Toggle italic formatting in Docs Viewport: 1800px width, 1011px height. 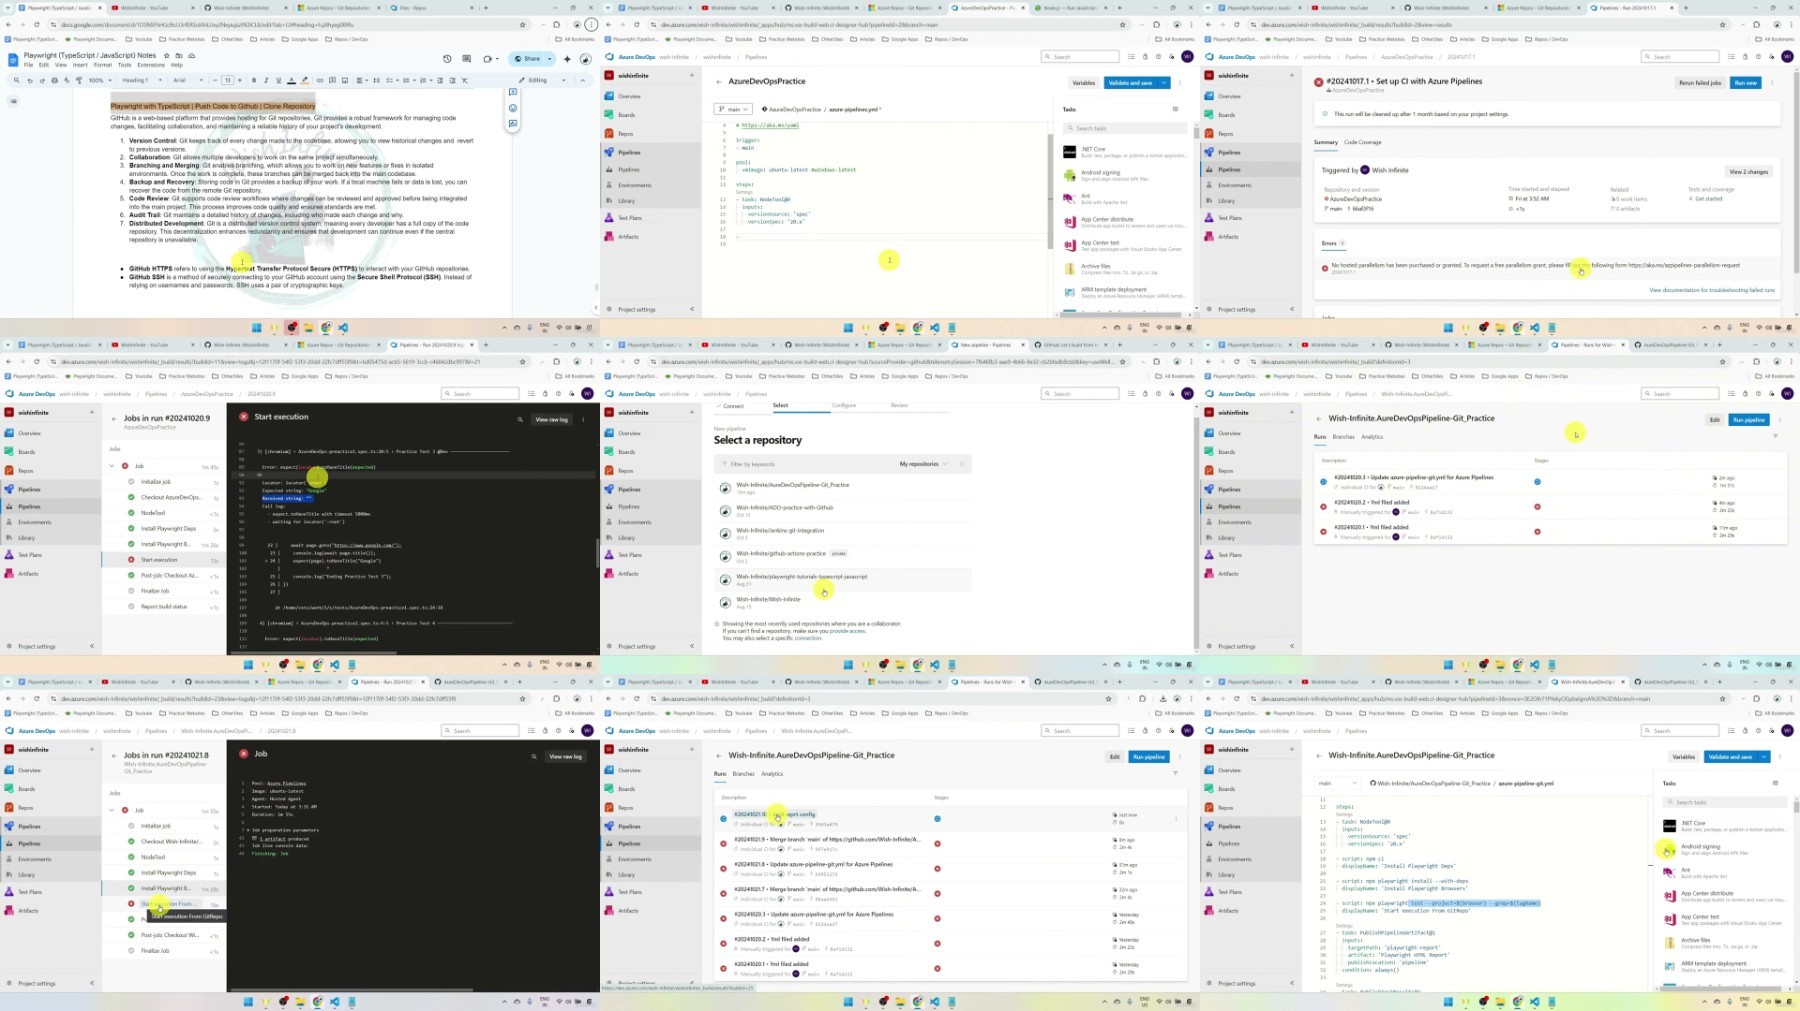pos(266,80)
